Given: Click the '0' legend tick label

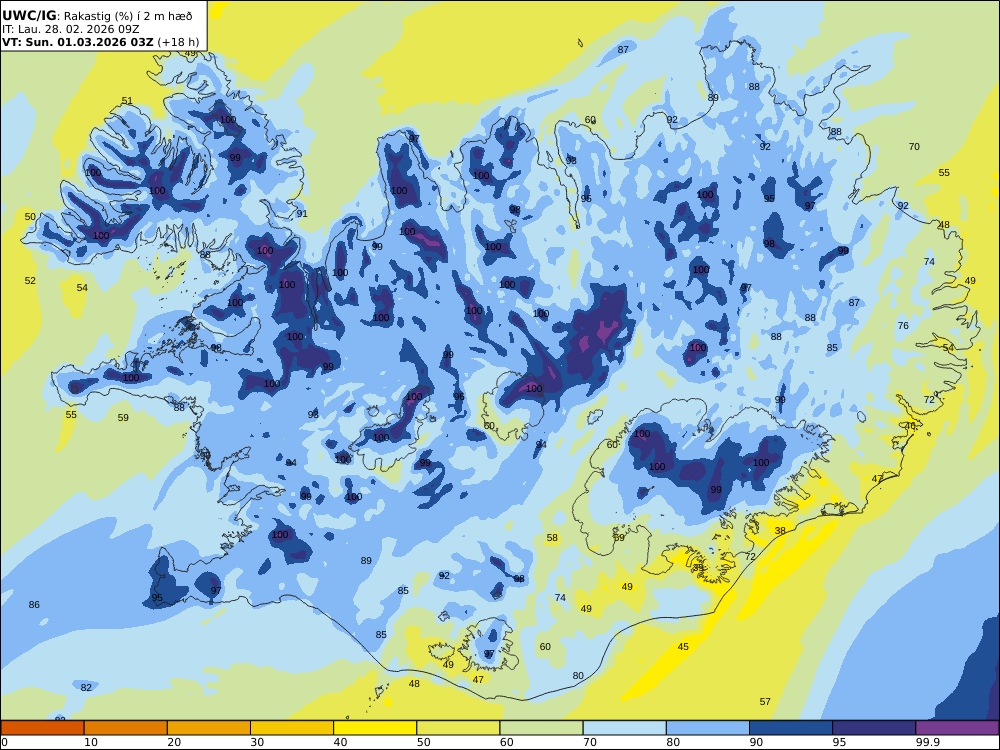Looking at the screenshot, I should click(4, 742).
